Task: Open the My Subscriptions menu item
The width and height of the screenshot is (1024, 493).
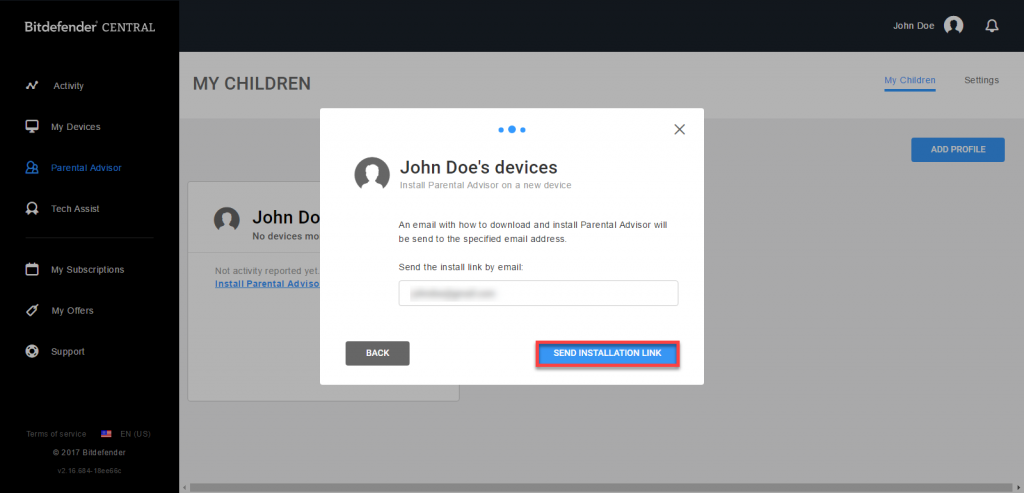Action: click(88, 270)
